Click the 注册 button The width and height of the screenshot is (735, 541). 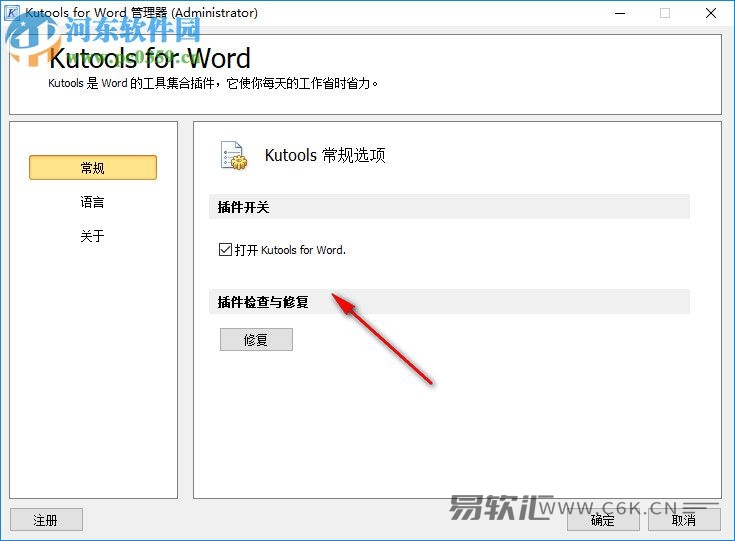[46, 520]
